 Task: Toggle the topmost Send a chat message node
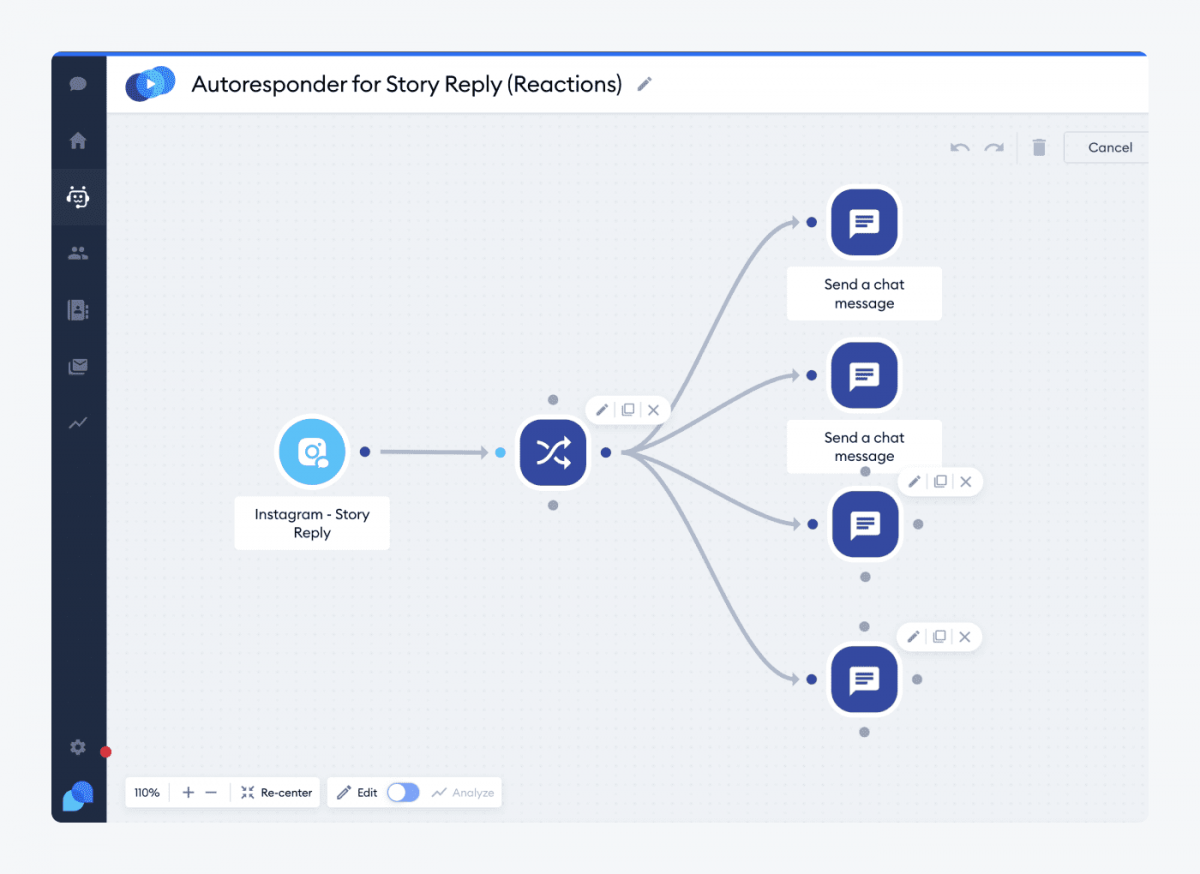(x=864, y=222)
